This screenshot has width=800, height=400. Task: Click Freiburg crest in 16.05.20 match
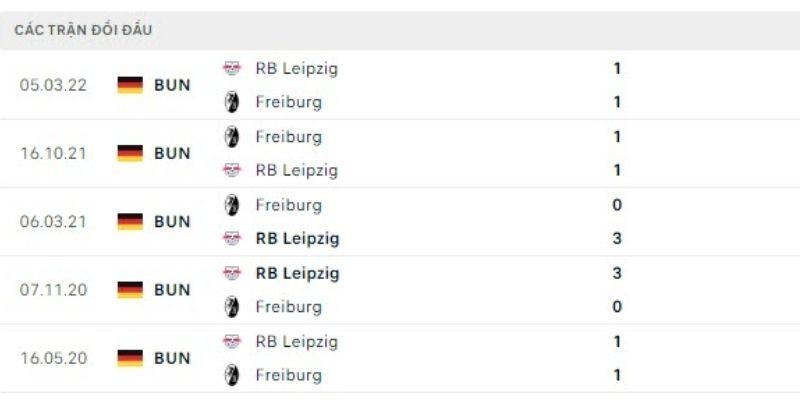click(x=232, y=375)
